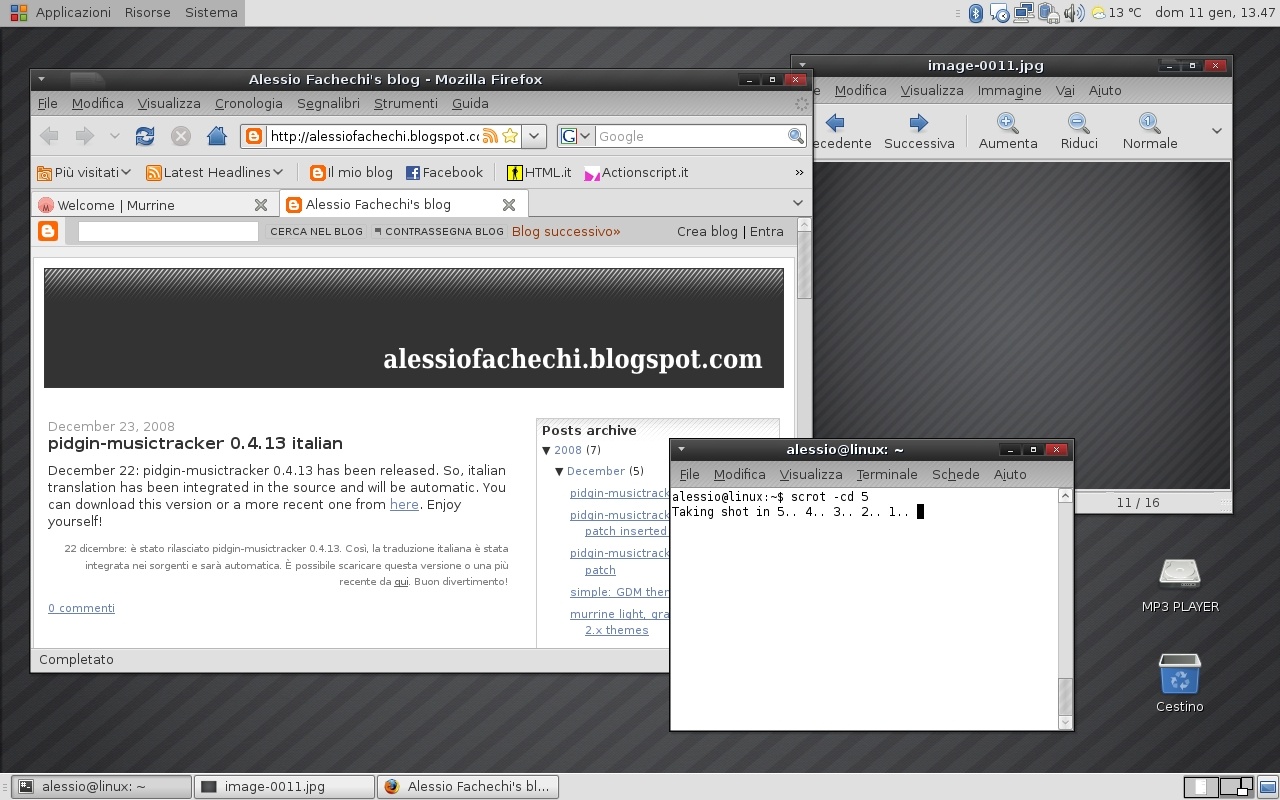
Task: Click Firefox forward arrow button
Action: tap(85, 136)
